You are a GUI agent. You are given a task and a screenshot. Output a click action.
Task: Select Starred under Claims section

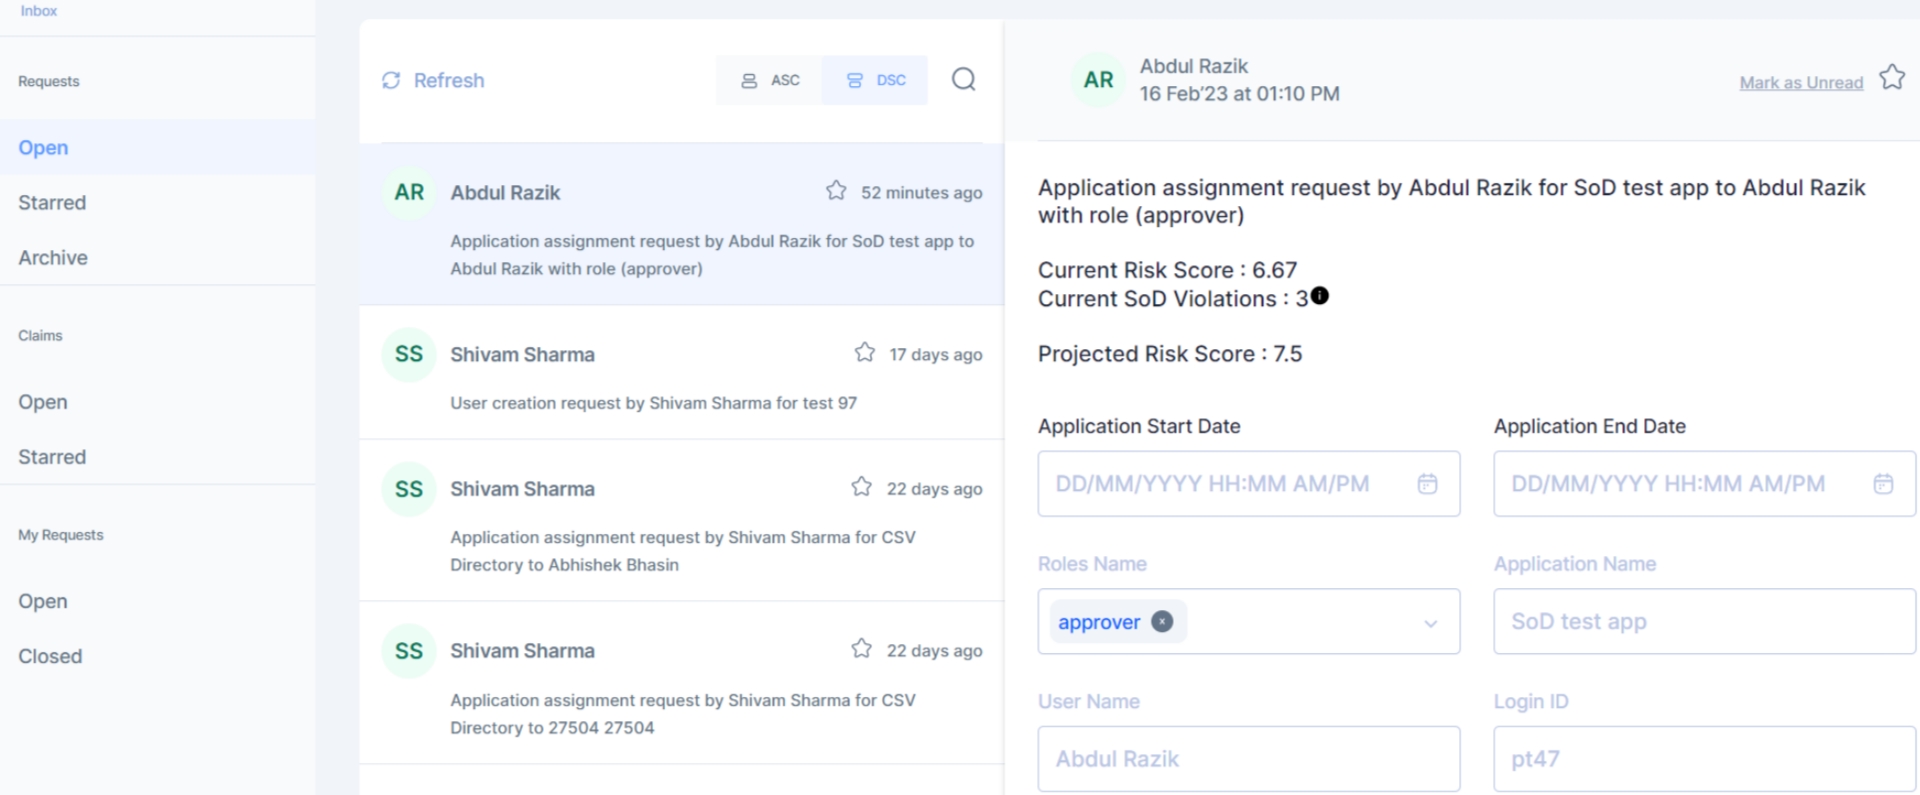click(52, 457)
